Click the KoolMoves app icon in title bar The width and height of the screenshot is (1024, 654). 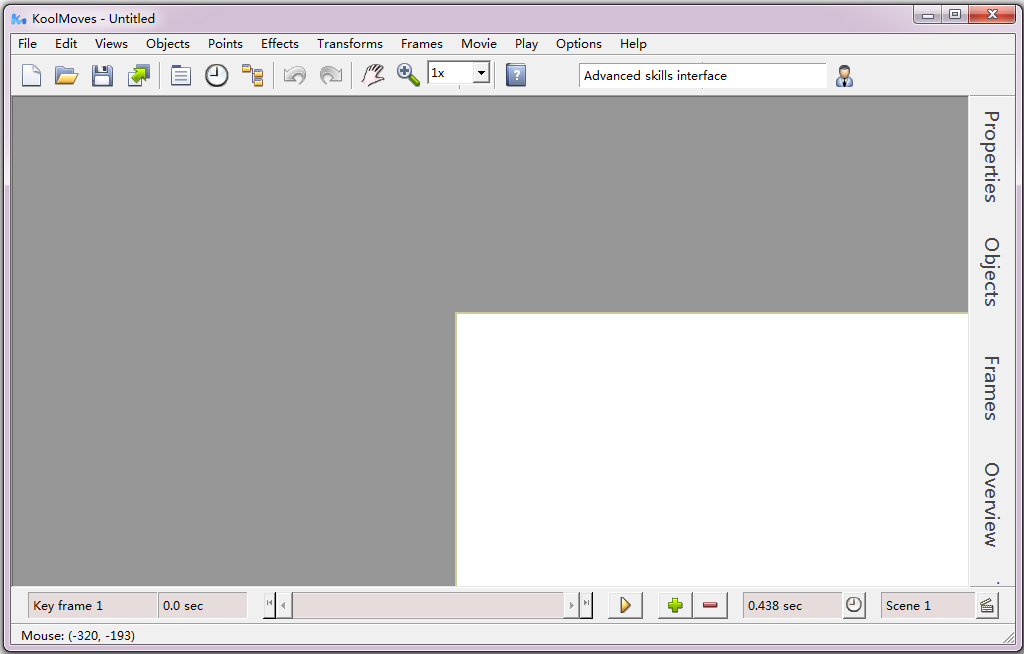[x=19, y=19]
